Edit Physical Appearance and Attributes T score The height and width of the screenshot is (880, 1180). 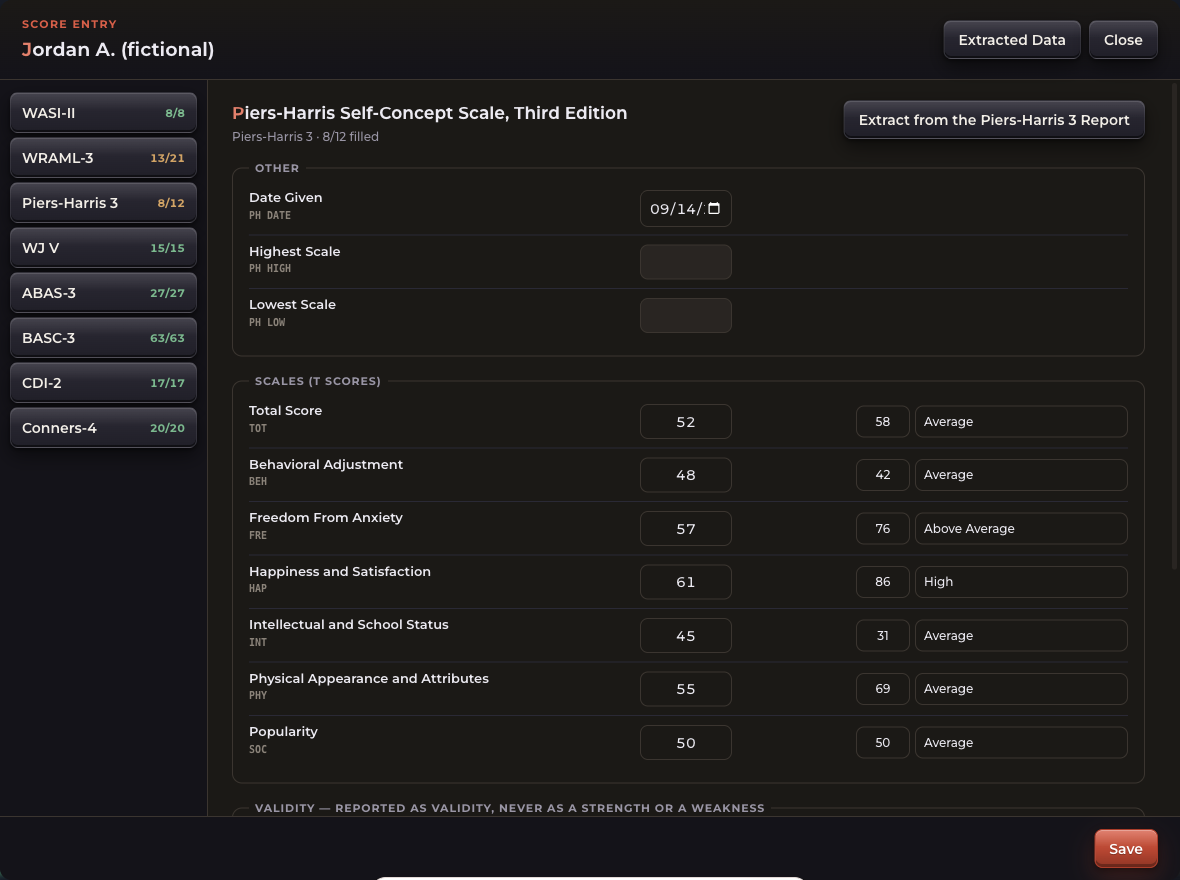pyautogui.click(x=686, y=689)
